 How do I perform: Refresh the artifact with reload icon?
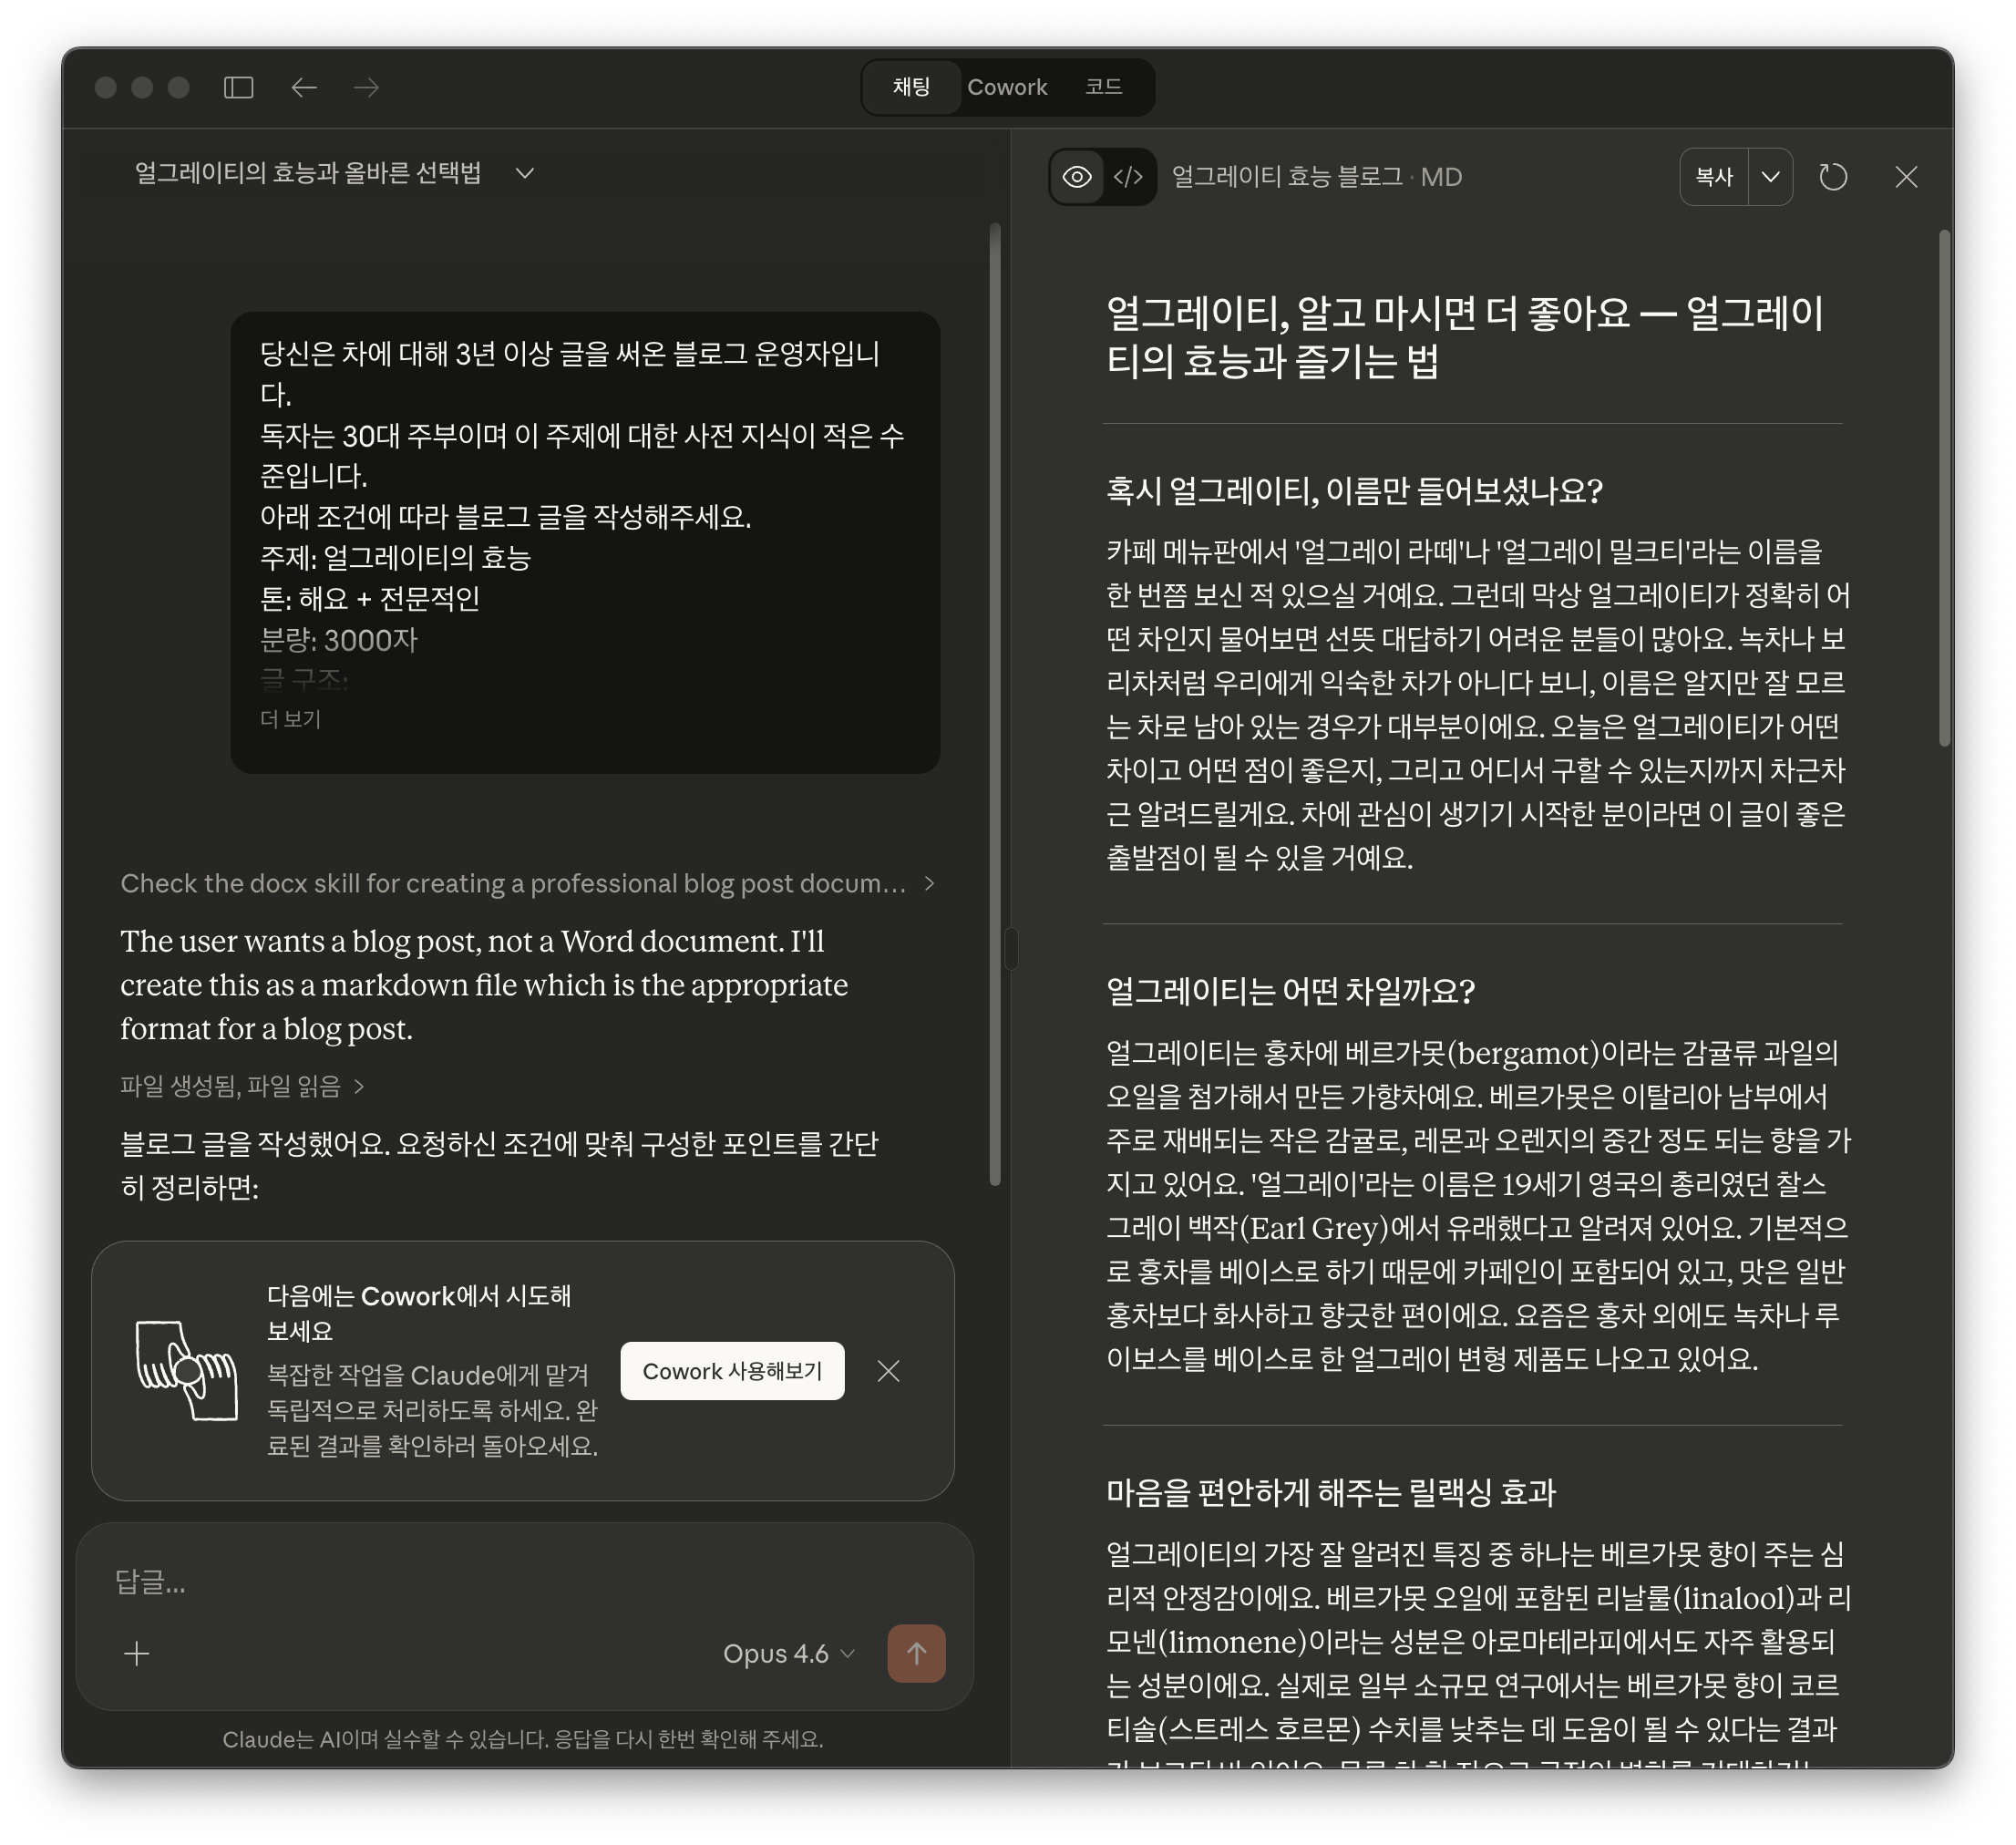1832,177
